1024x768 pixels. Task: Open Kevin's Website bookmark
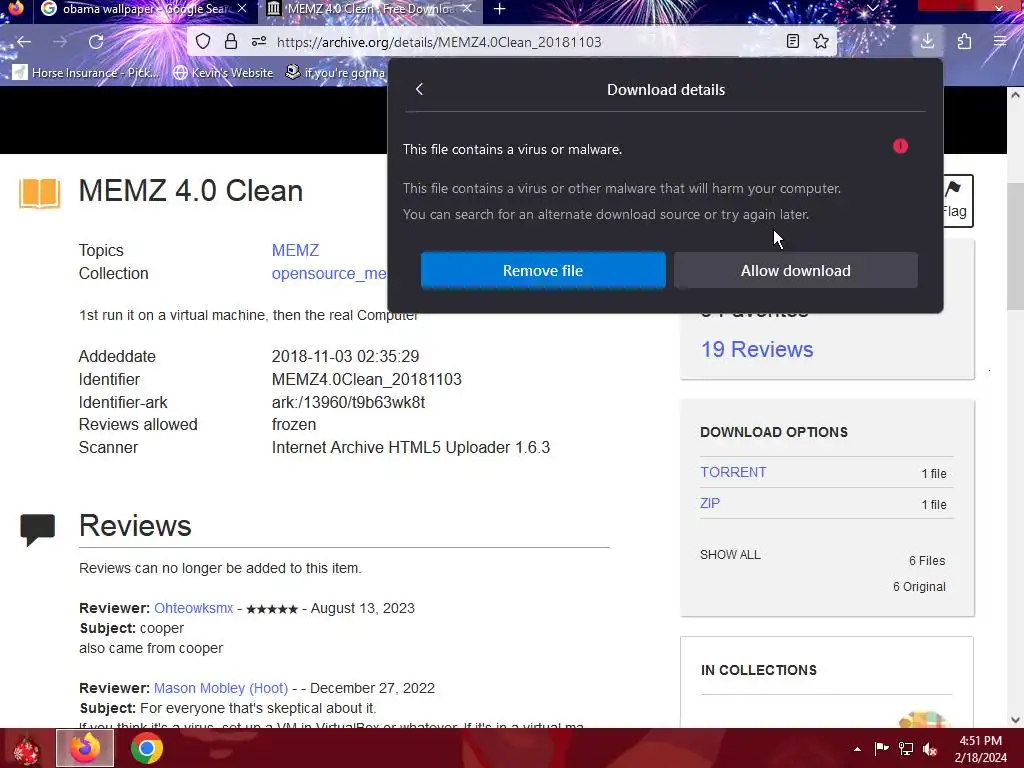coord(223,72)
